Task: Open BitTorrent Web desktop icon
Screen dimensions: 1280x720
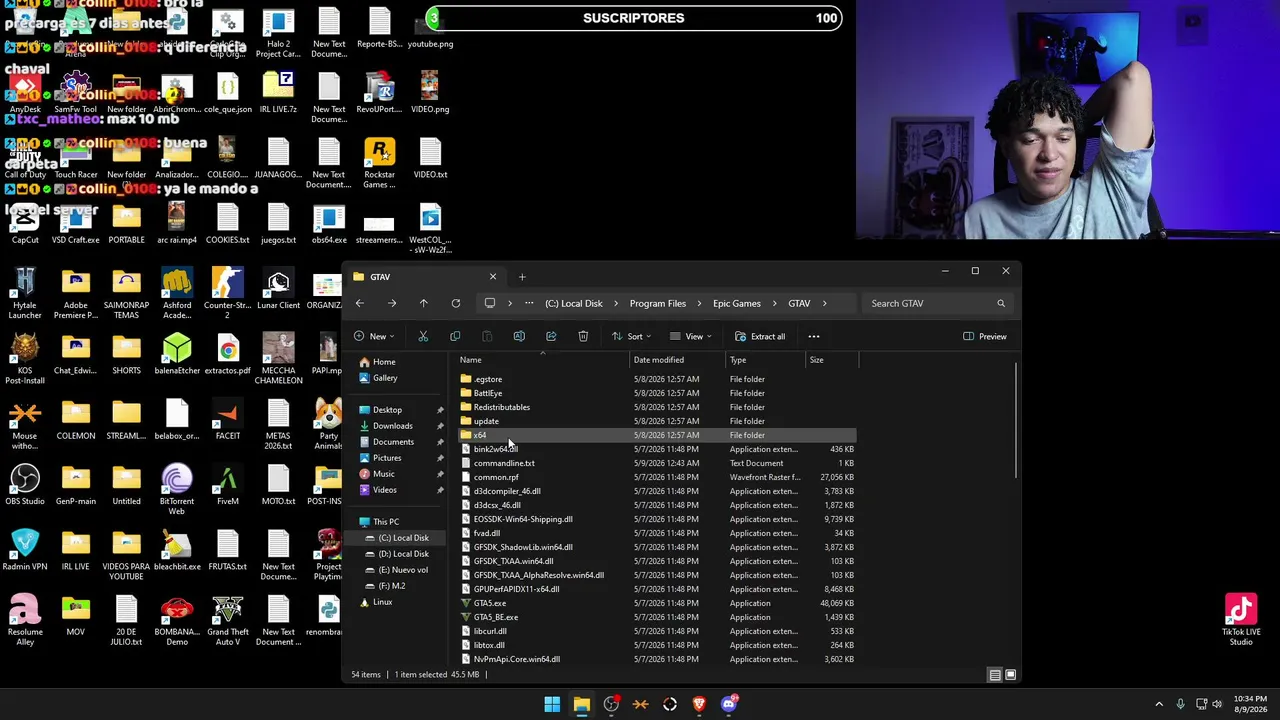Action: click(x=177, y=489)
